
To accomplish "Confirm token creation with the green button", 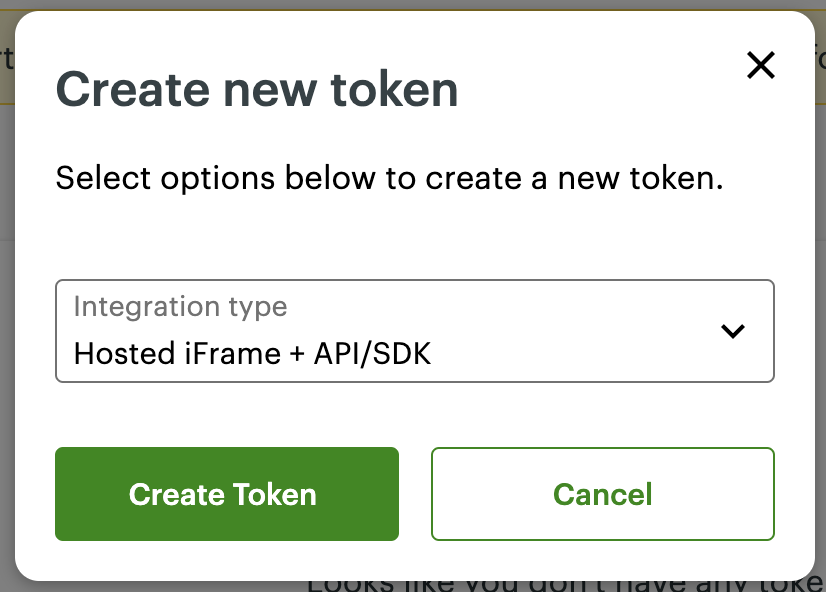I will pyautogui.click(x=226, y=494).
